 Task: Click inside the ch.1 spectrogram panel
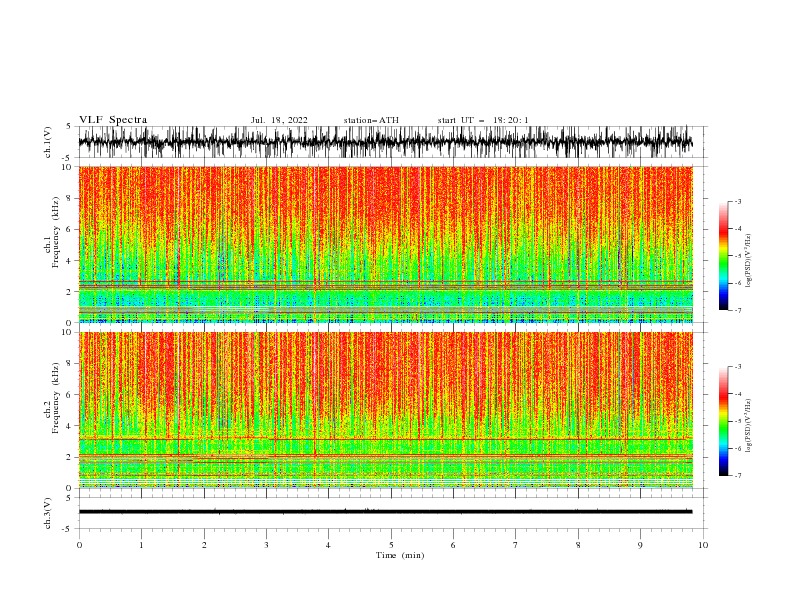(386, 244)
